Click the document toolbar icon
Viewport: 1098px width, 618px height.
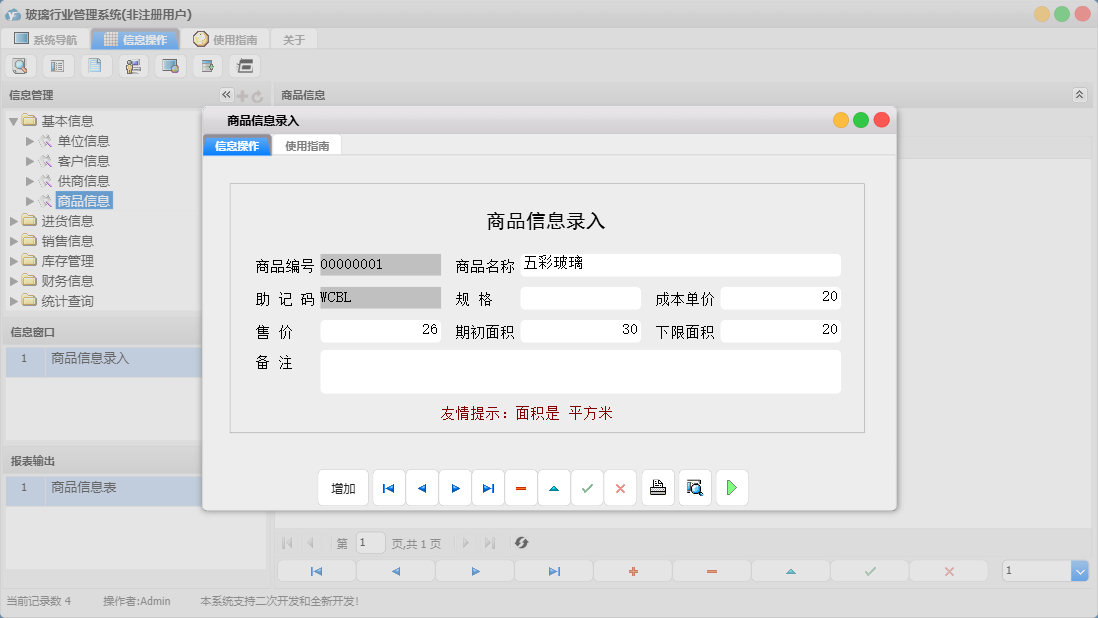coord(95,65)
